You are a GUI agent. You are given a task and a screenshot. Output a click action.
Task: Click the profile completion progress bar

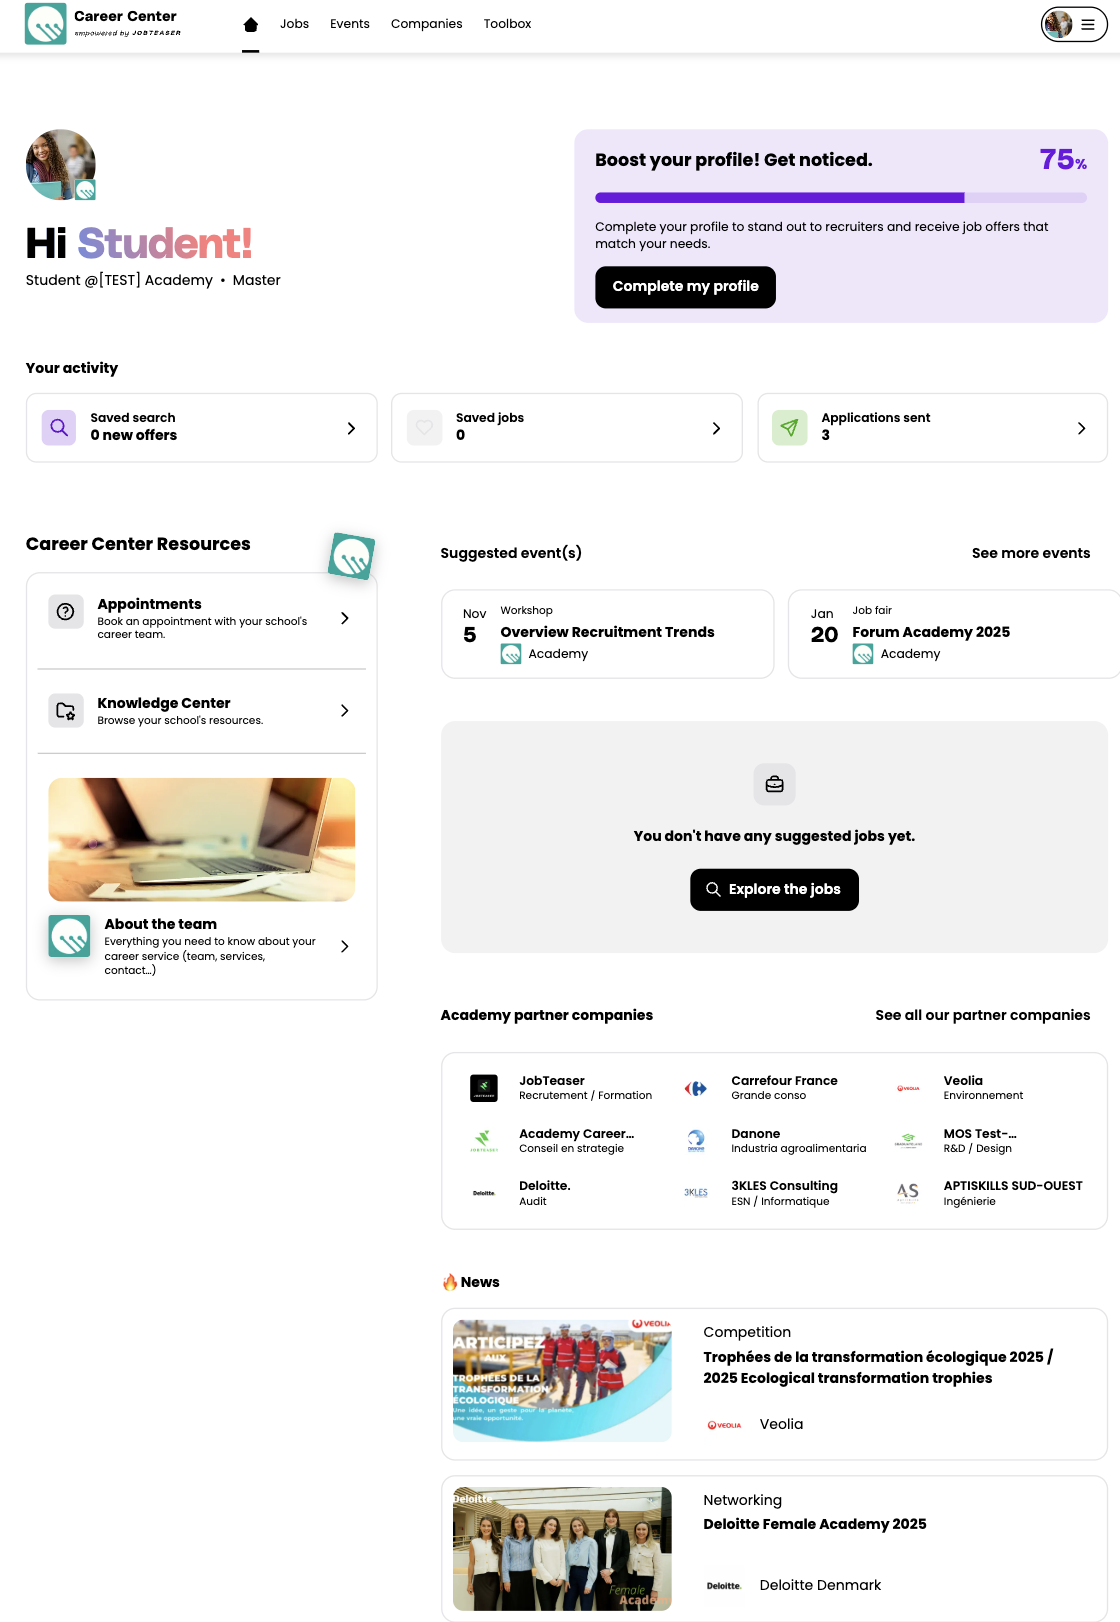841,198
